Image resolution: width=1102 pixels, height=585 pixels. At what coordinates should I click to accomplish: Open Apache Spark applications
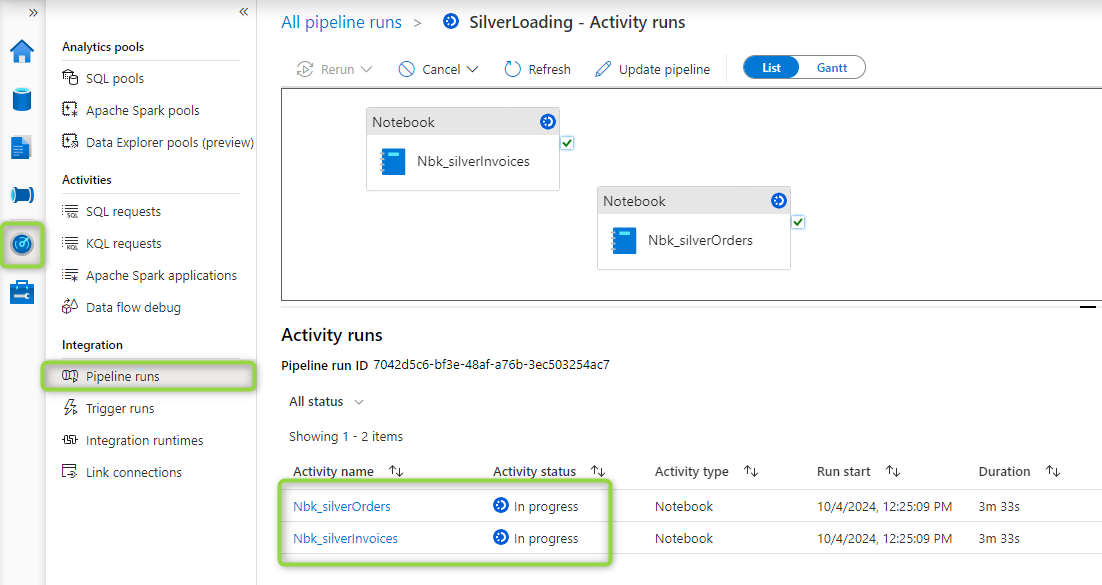click(161, 276)
